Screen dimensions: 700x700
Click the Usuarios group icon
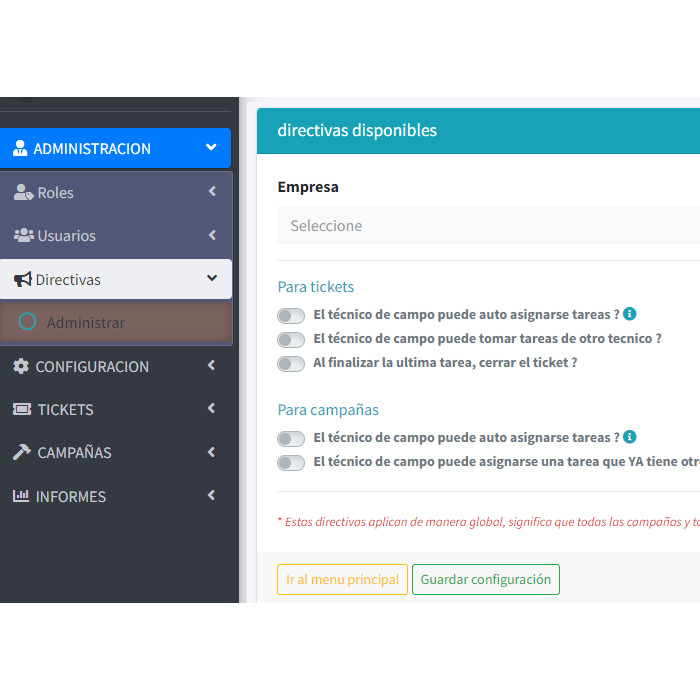point(23,236)
